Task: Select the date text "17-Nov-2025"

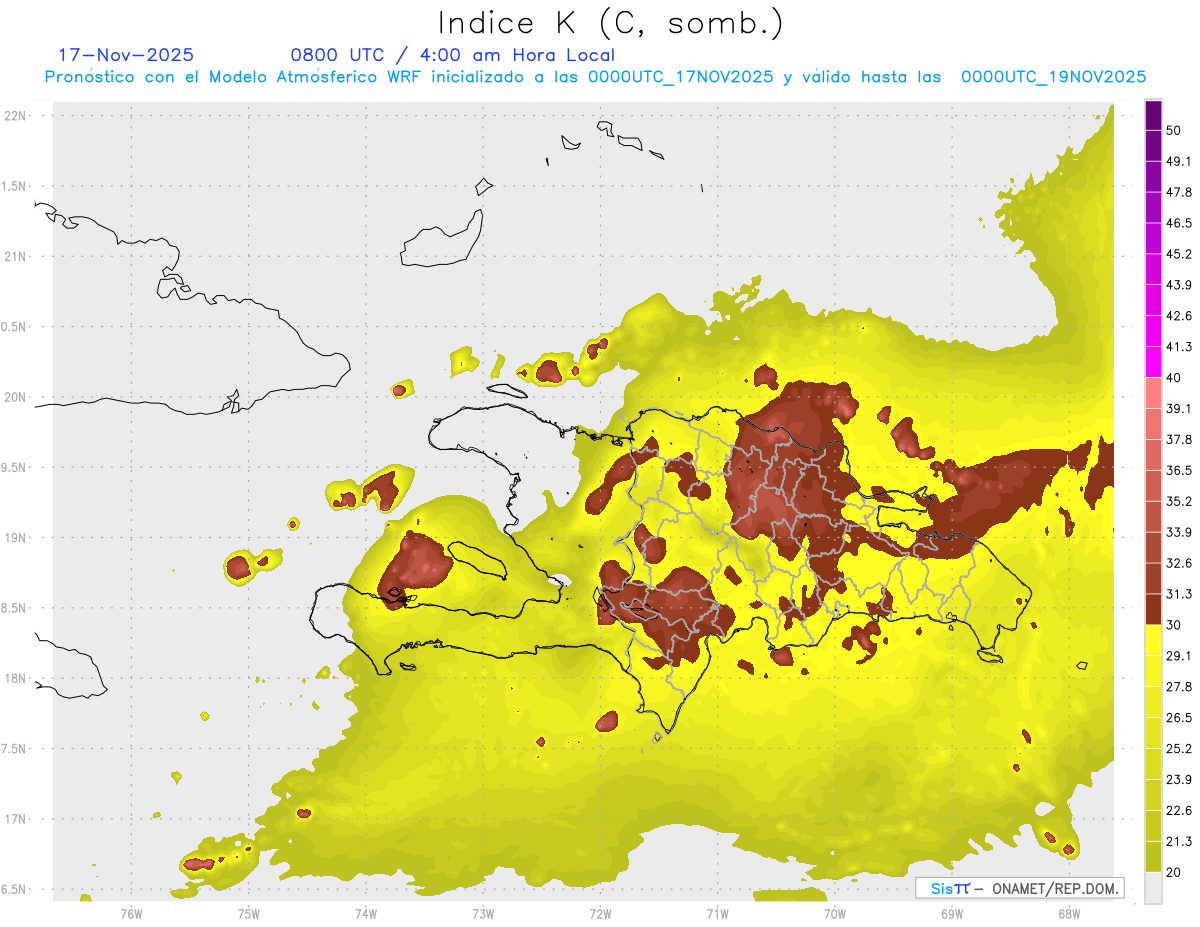Action: click(x=126, y=55)
